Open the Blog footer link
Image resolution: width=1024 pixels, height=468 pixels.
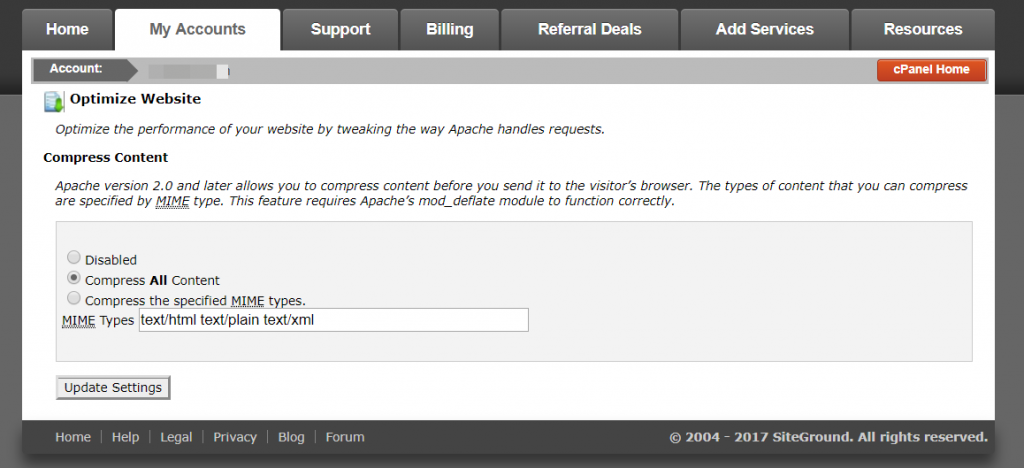tap(291, 437)
